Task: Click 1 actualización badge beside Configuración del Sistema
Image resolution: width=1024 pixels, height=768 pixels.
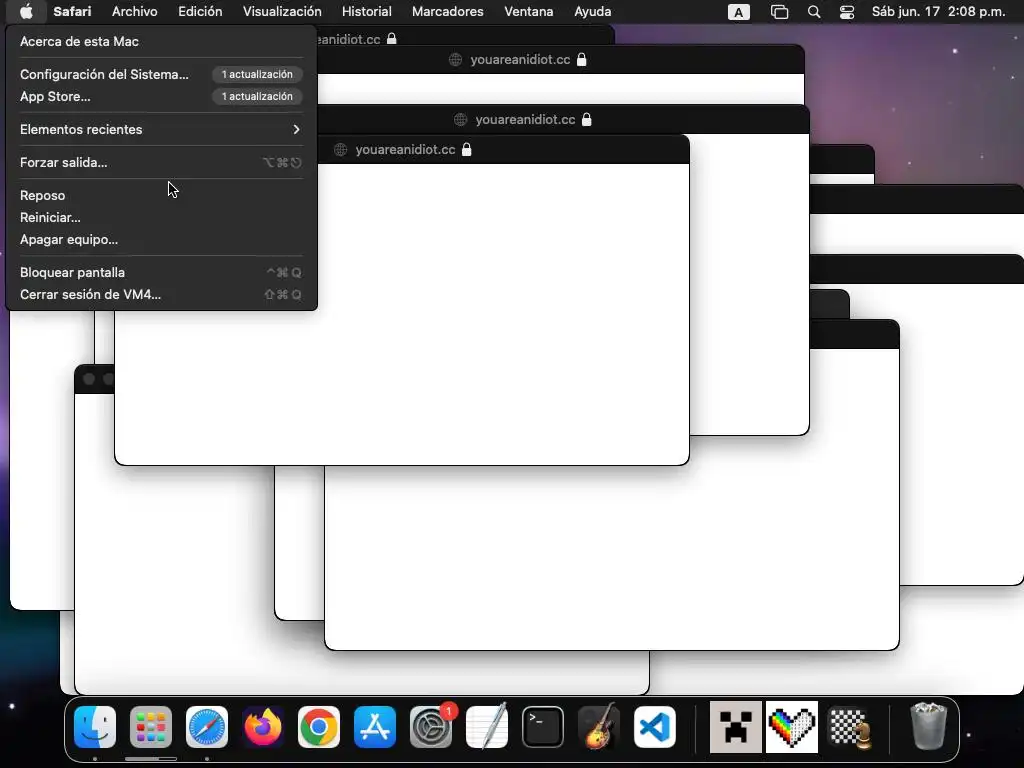Action: pyautogui.click(x=257, y=74)
